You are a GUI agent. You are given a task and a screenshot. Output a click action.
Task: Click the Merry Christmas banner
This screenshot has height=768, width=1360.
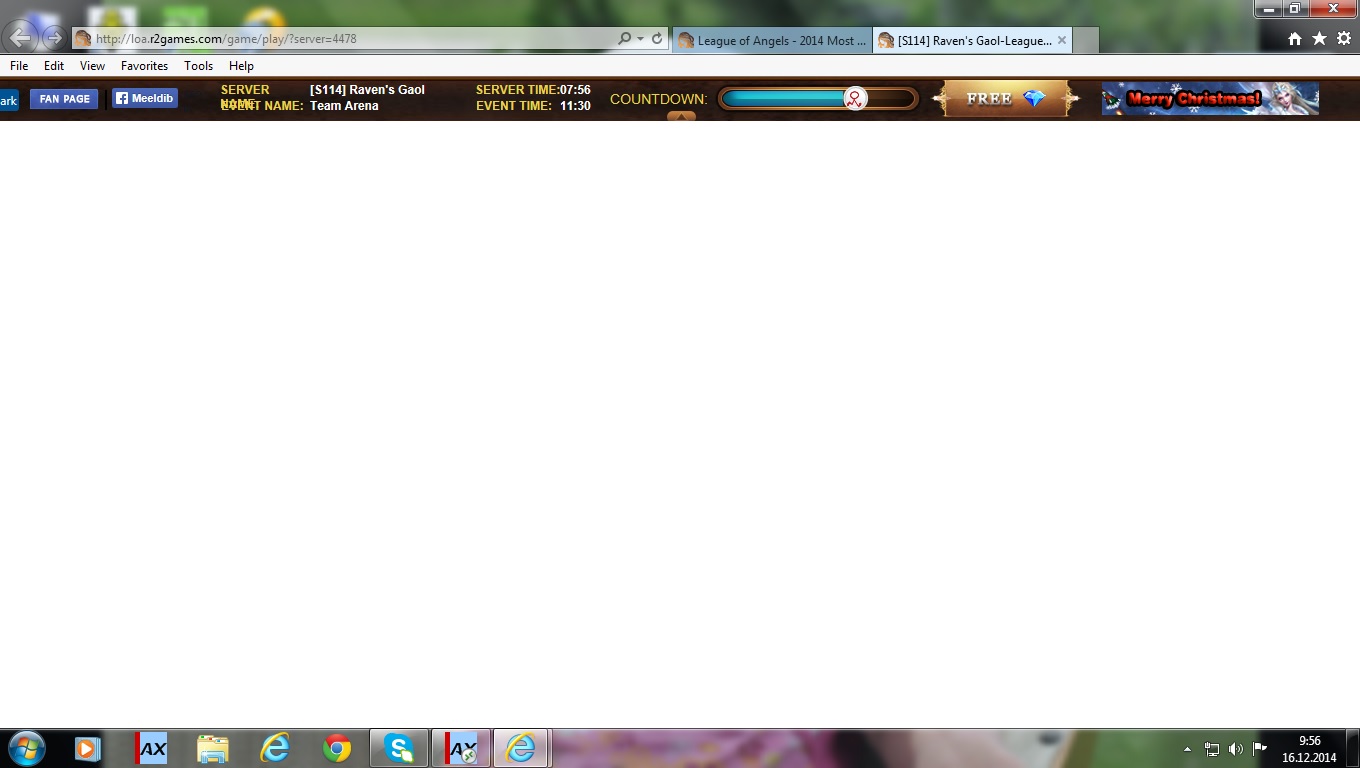tap(1210, 99)
